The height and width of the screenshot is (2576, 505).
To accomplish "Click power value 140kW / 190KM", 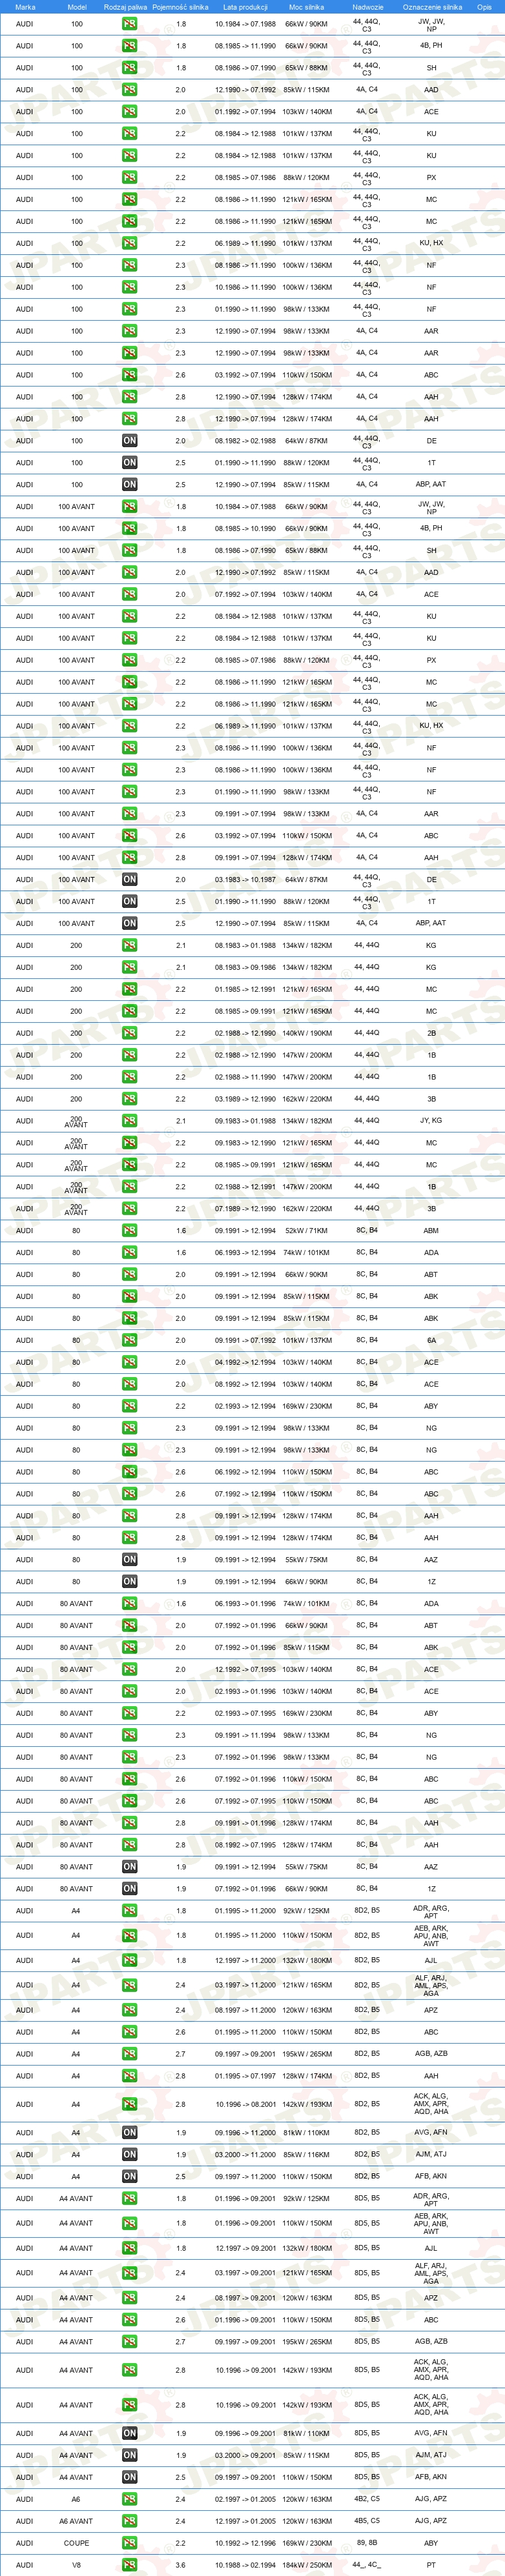I will [x=306, y=1033].
